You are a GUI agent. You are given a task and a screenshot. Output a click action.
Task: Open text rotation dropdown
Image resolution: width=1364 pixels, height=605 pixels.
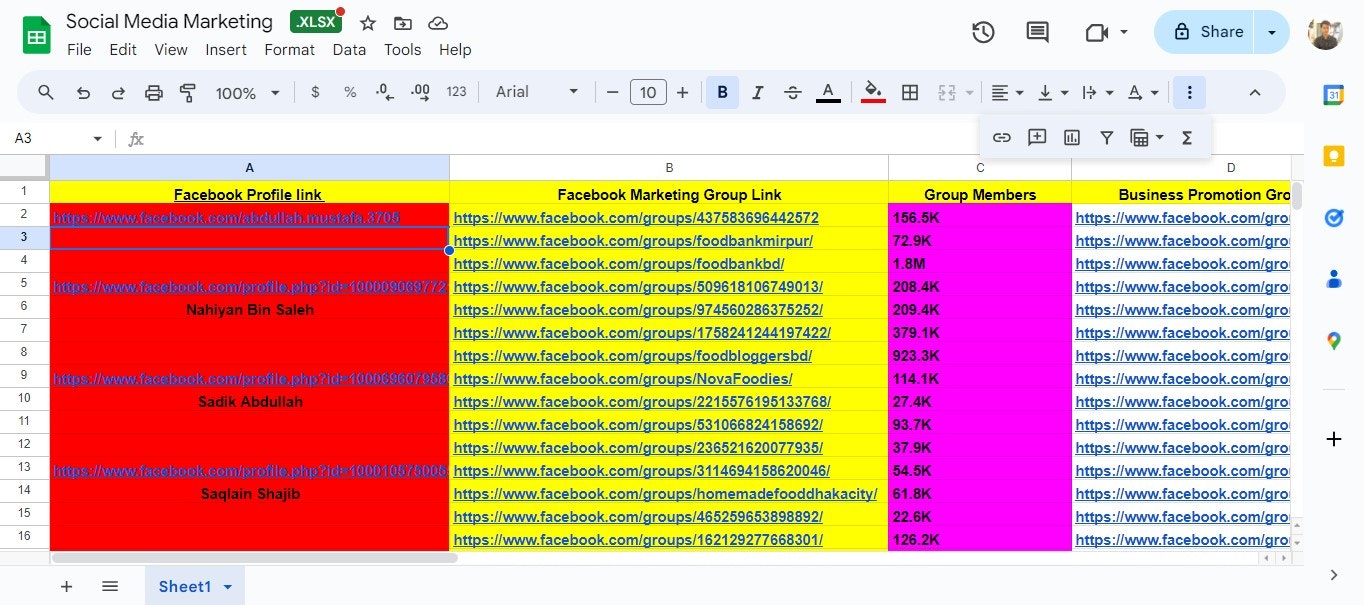point(1143,92)
